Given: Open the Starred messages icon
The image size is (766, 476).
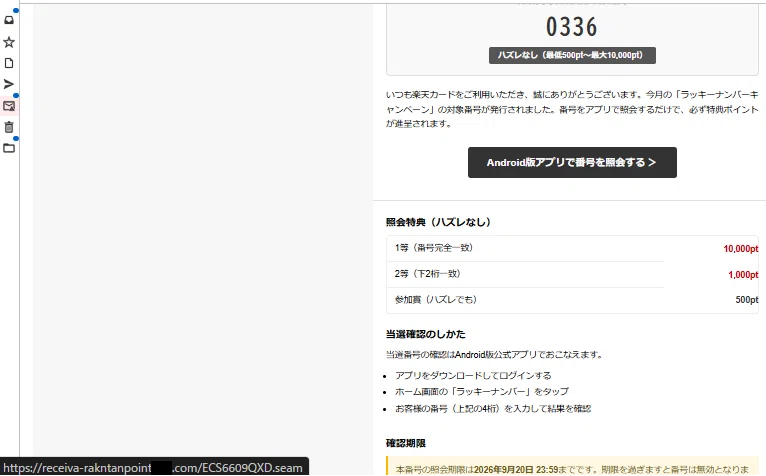Looking at the screenshot, I should (9, 42).
